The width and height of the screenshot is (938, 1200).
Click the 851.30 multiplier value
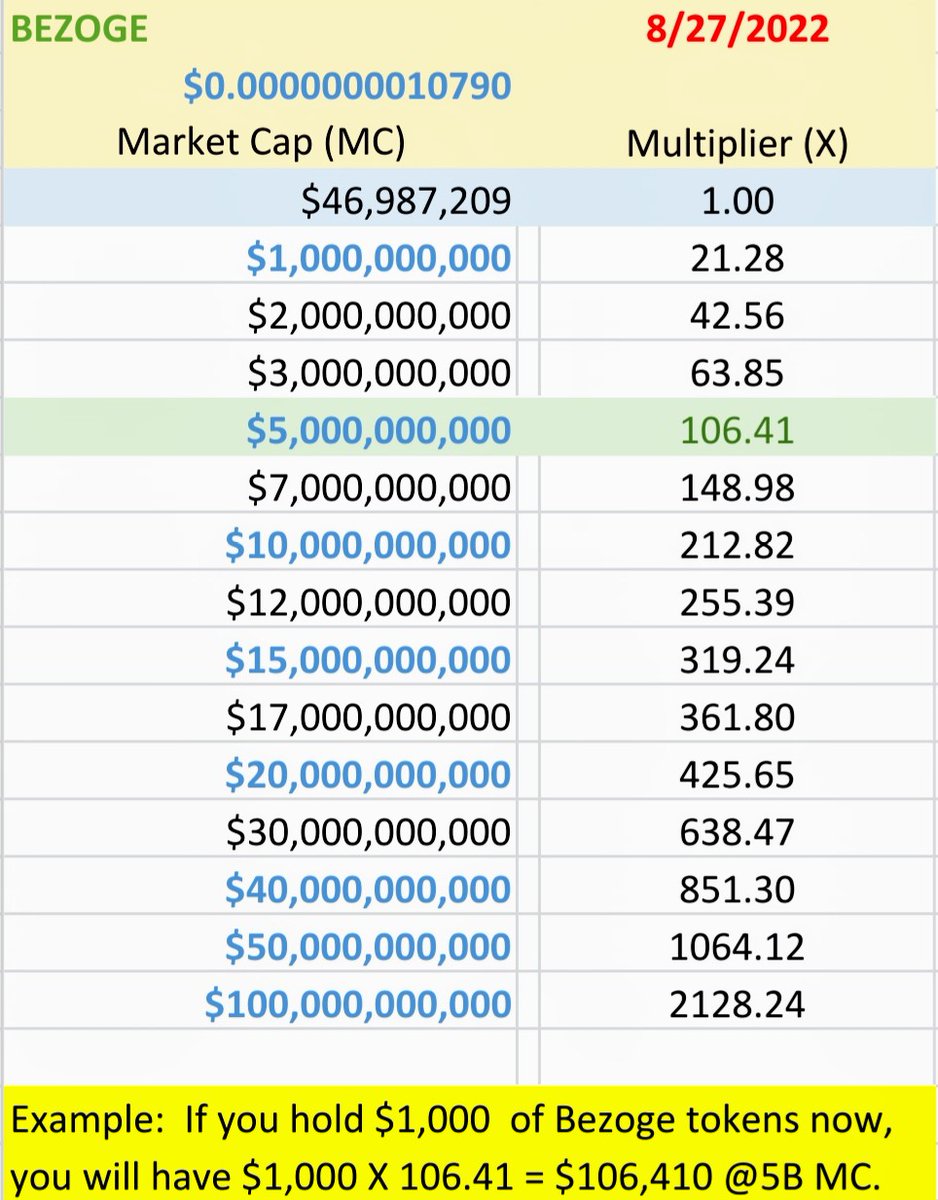click(736, 889)
